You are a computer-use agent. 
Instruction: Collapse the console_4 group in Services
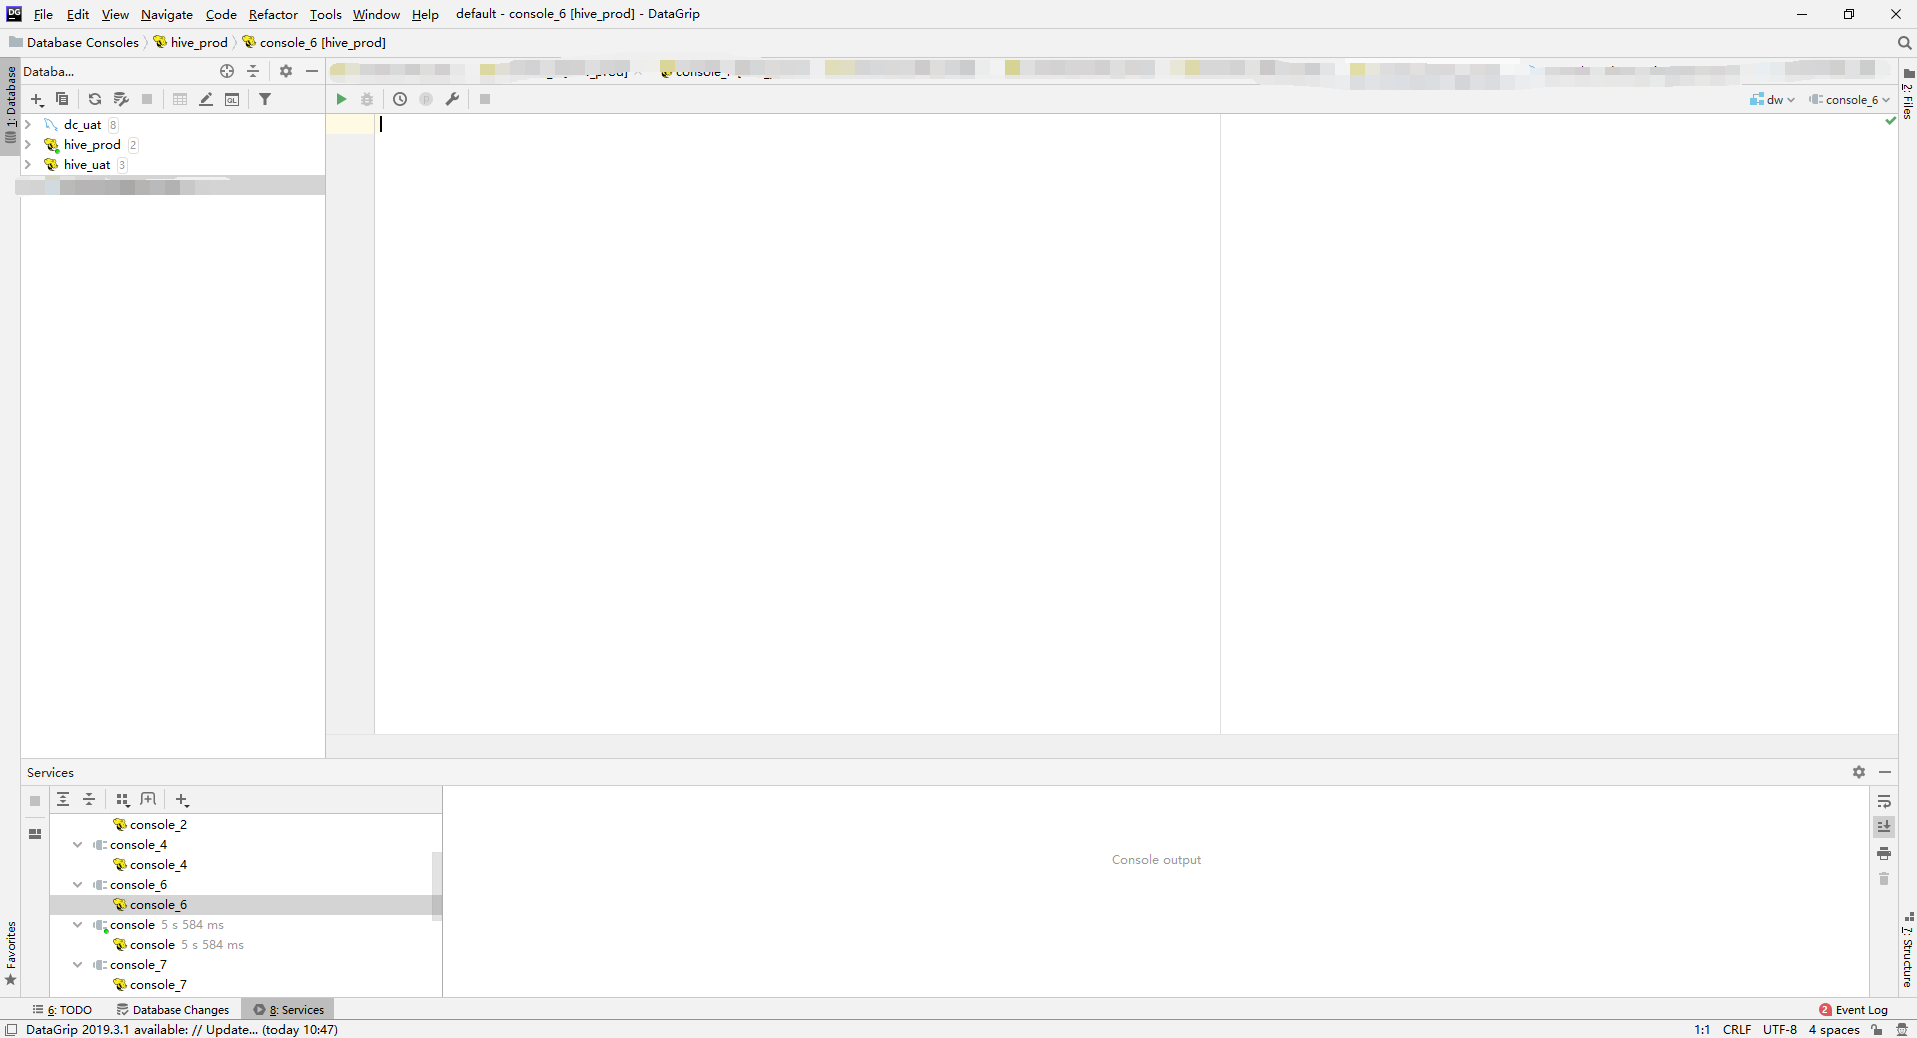tap(77, 845)
